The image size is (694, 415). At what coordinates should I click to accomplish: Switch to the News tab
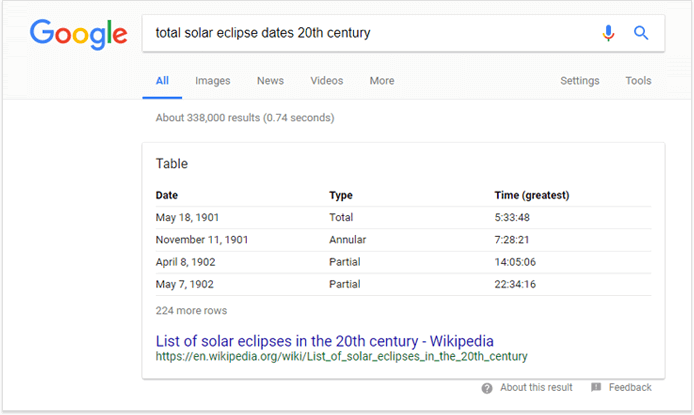point(270,81)
